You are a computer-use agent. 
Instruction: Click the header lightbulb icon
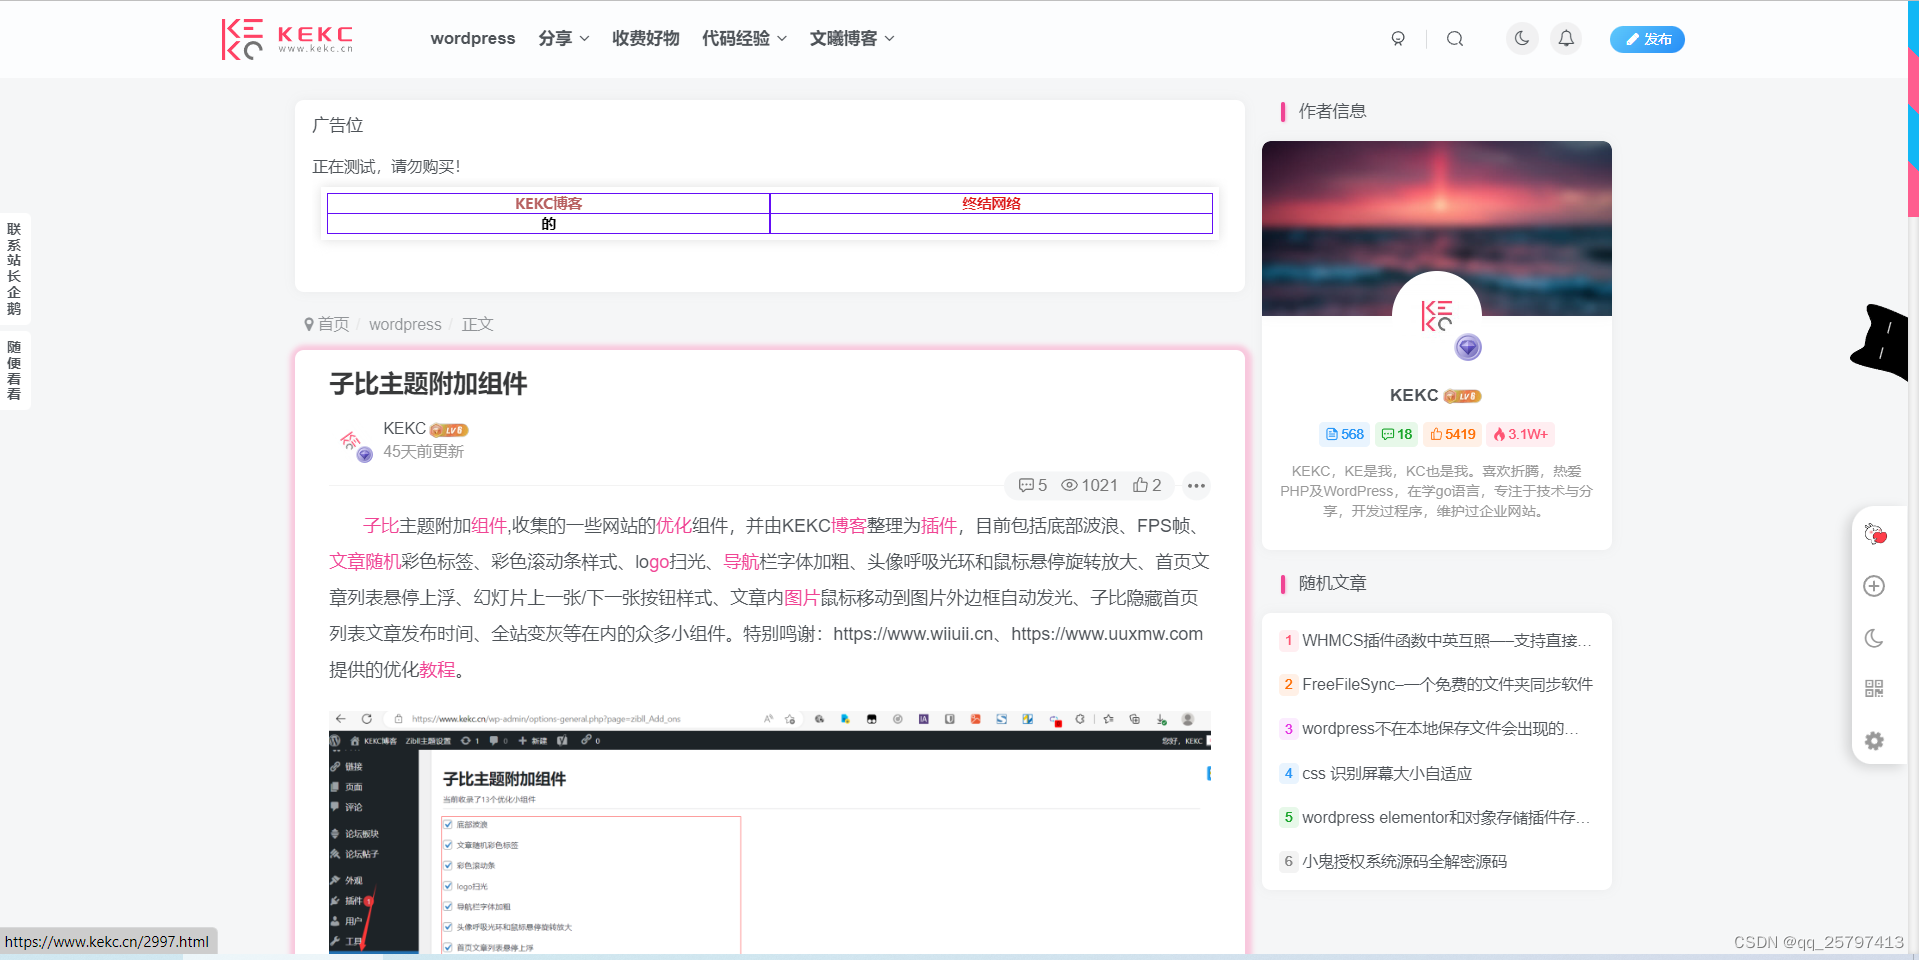pyautogui.click(x=1398, y=39)
